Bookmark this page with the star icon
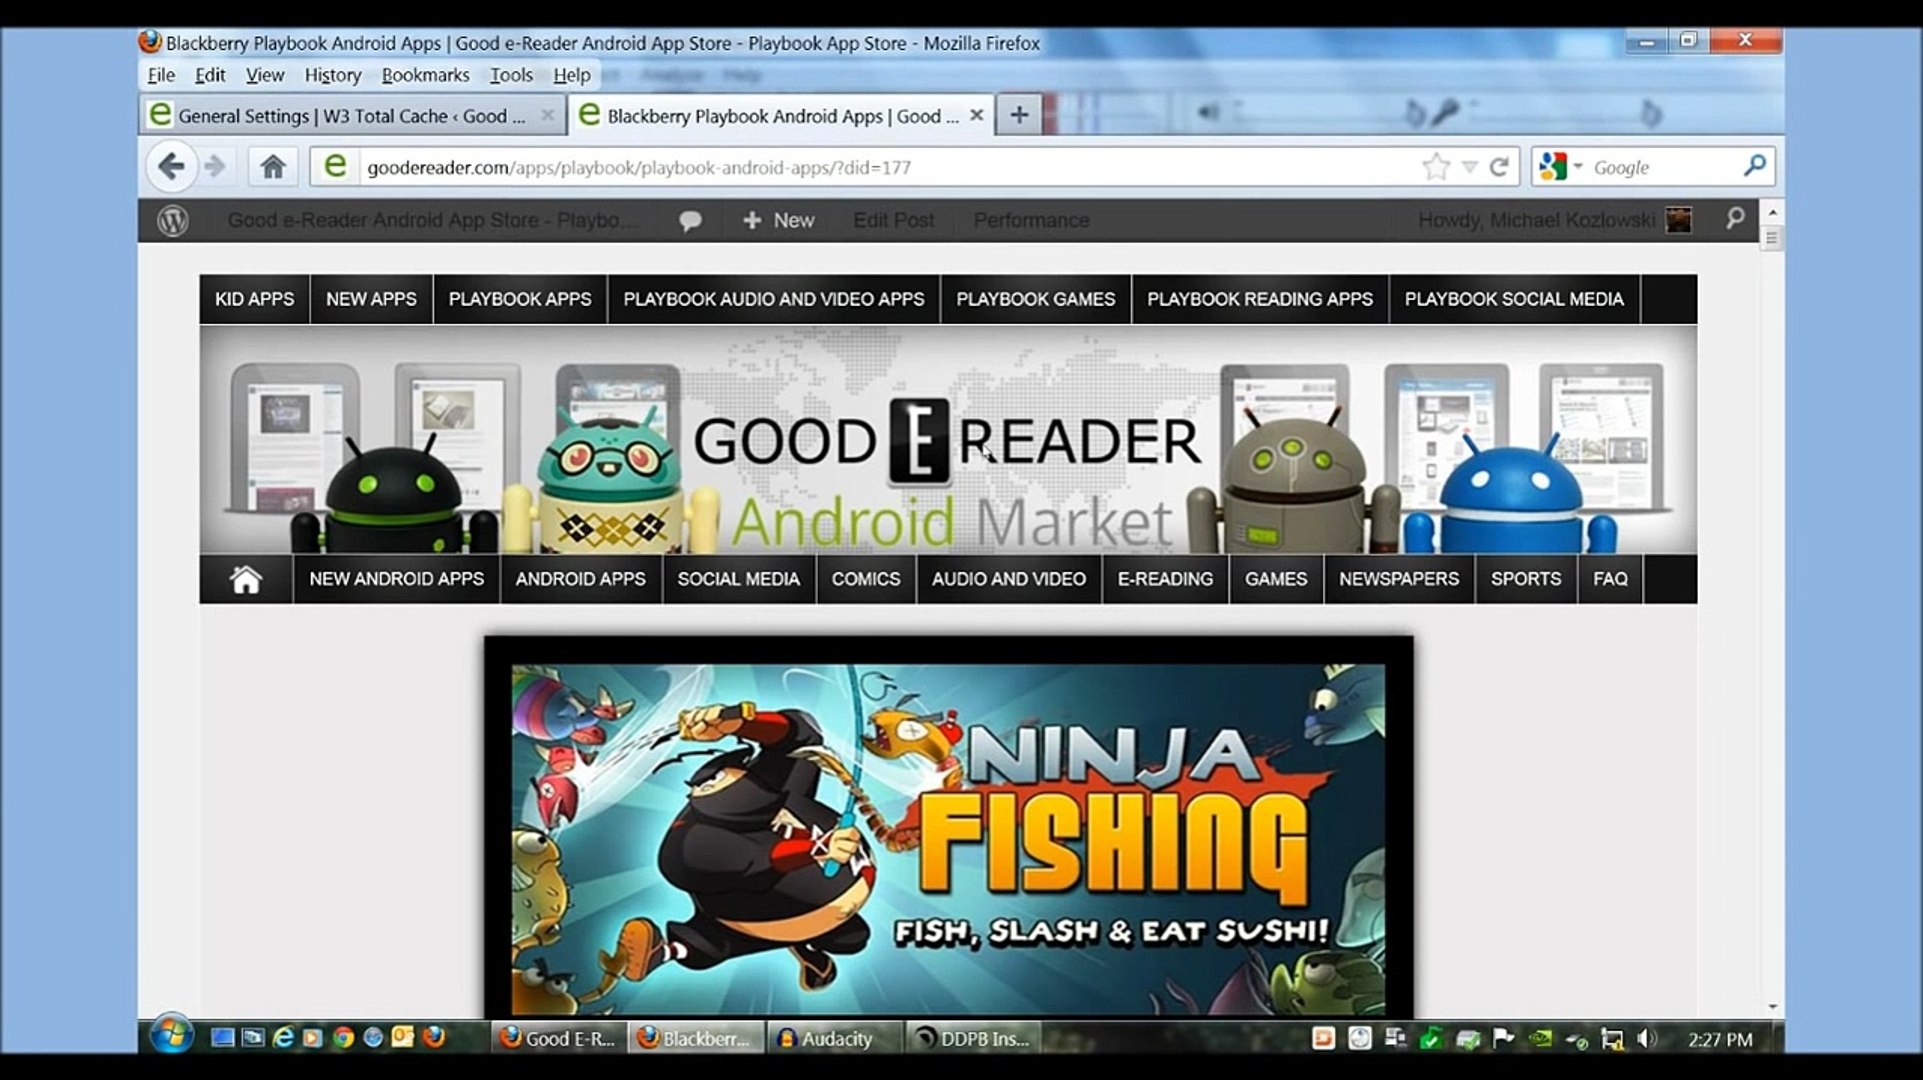The height and width of the screenshot is (1080, 1923). (x=1436, y=167)
